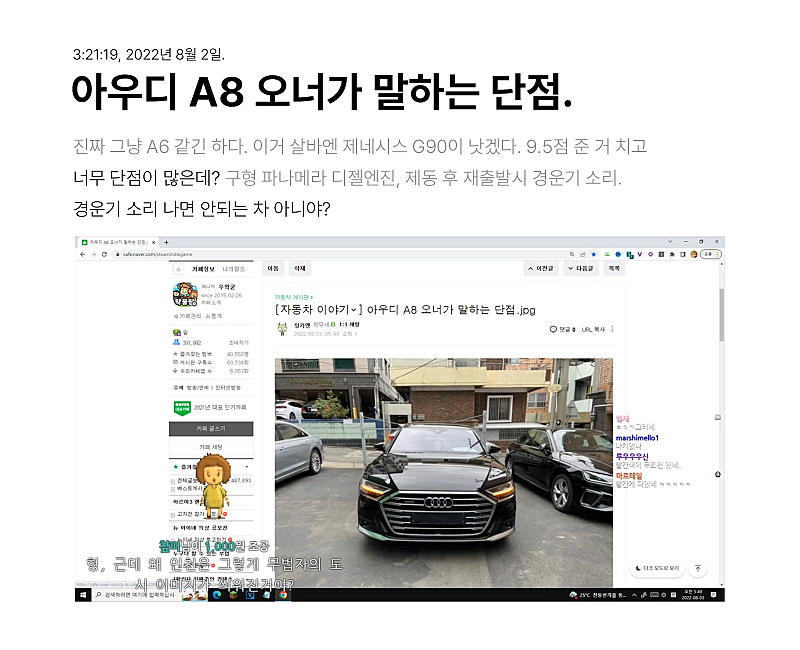Viewport: 800px width, 650px height.
Task: Click the comments speech bubble icon
Action: (553, 329)
